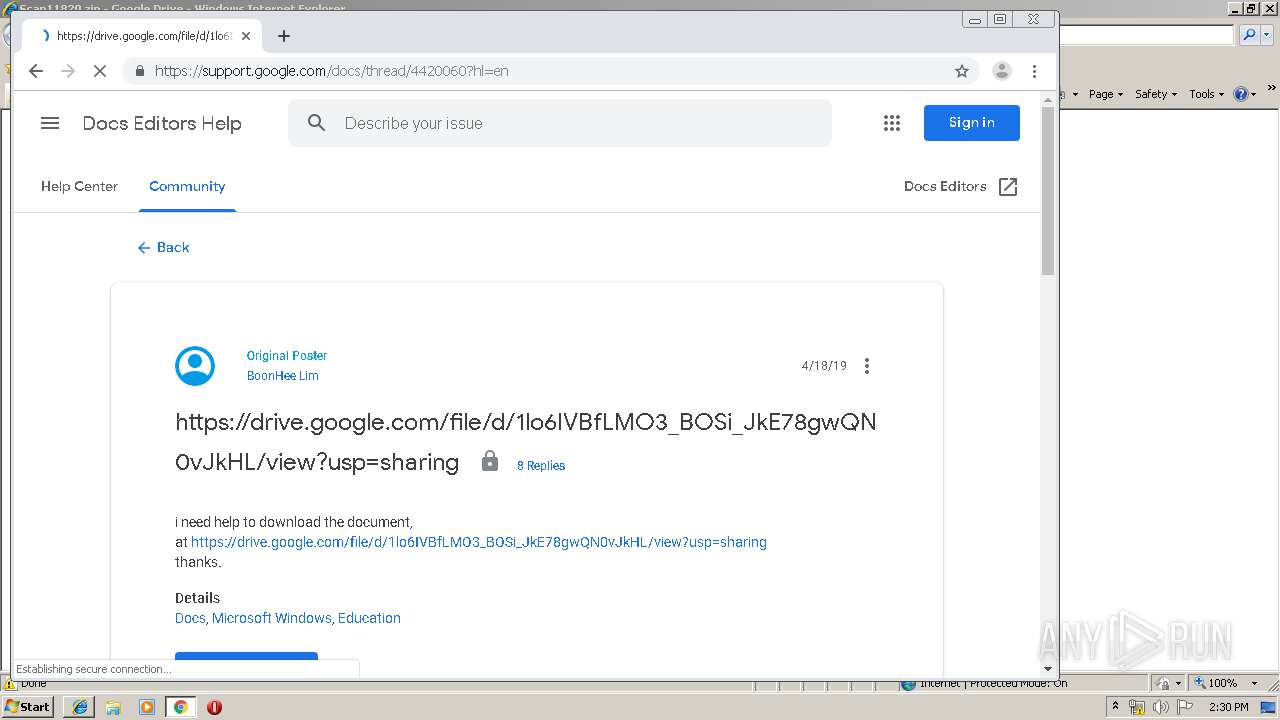This screenshot has width=1280, height=720.
Task: Open the Chrome profile avatar
Action: pyautogui.click(x=1001, y=71)
